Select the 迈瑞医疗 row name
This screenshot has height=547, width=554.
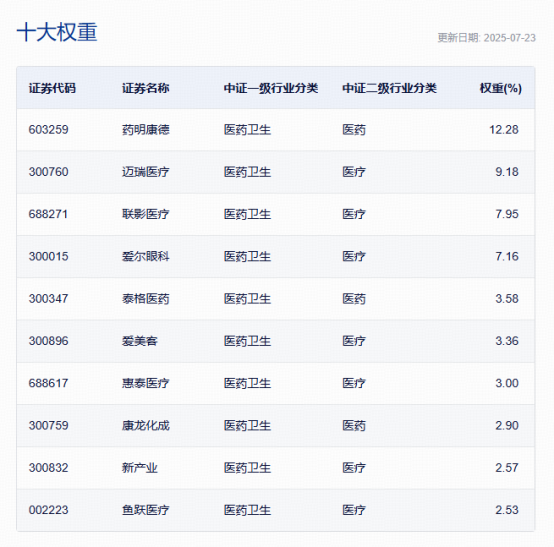[x=146, y=172]
